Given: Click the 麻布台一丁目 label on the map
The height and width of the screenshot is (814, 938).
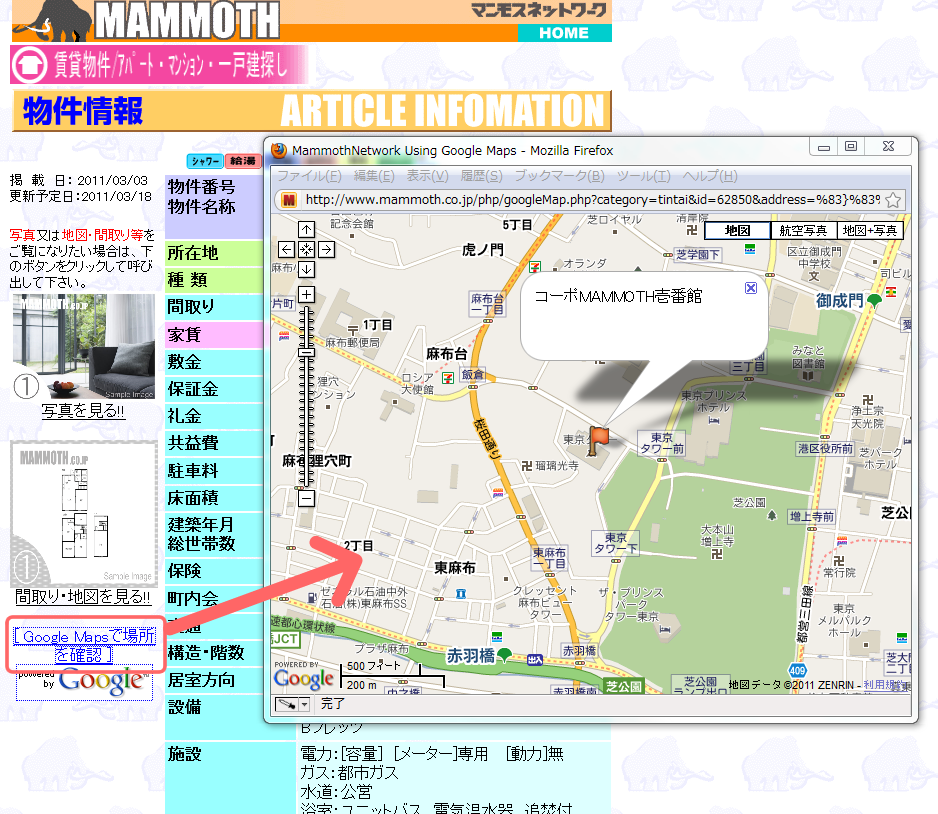Looking at the screenshot, I should 487,304.
